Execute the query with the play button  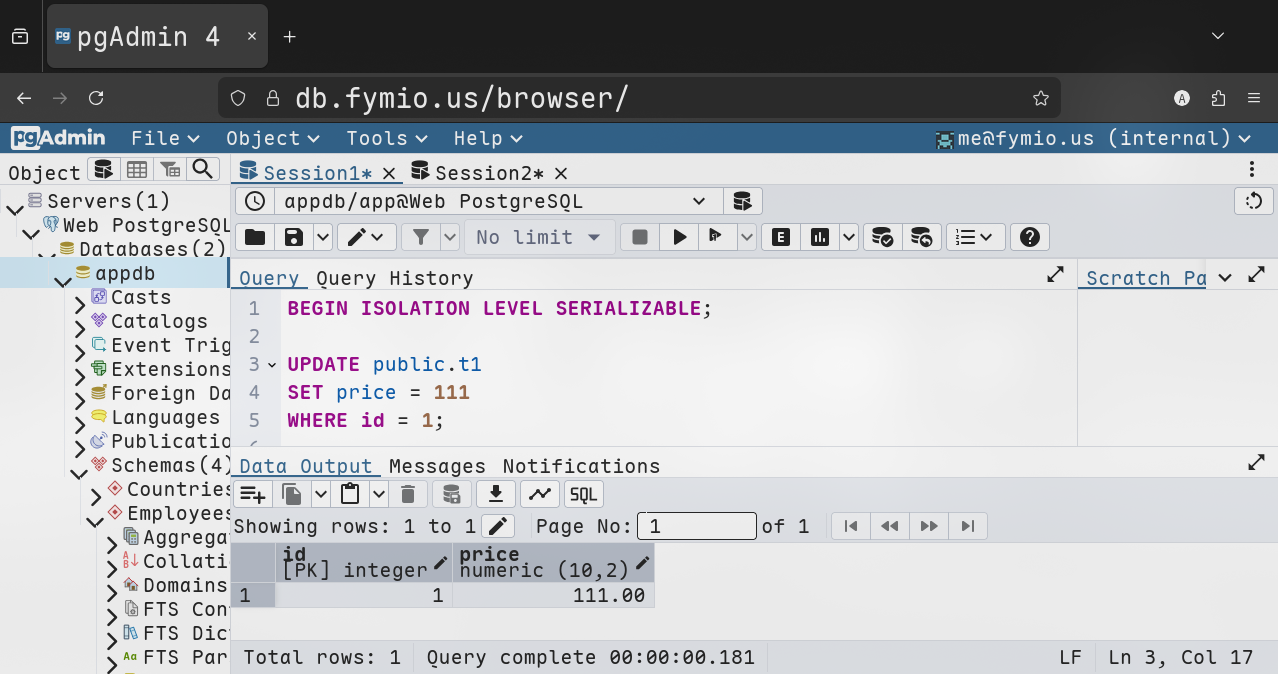click(680, 237)
